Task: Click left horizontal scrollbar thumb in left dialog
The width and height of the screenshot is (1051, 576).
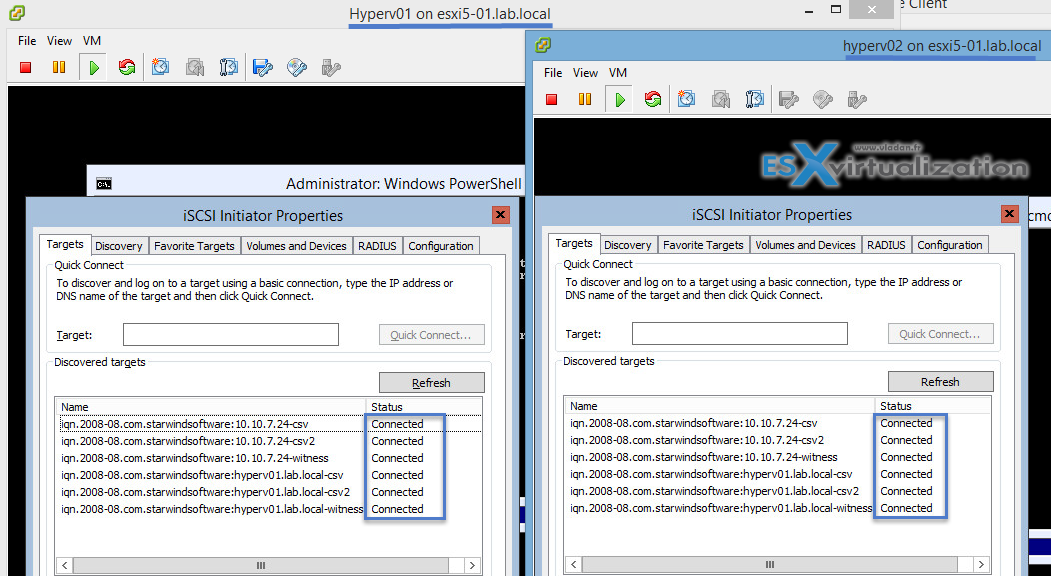Action: click(x=261, y=565)
